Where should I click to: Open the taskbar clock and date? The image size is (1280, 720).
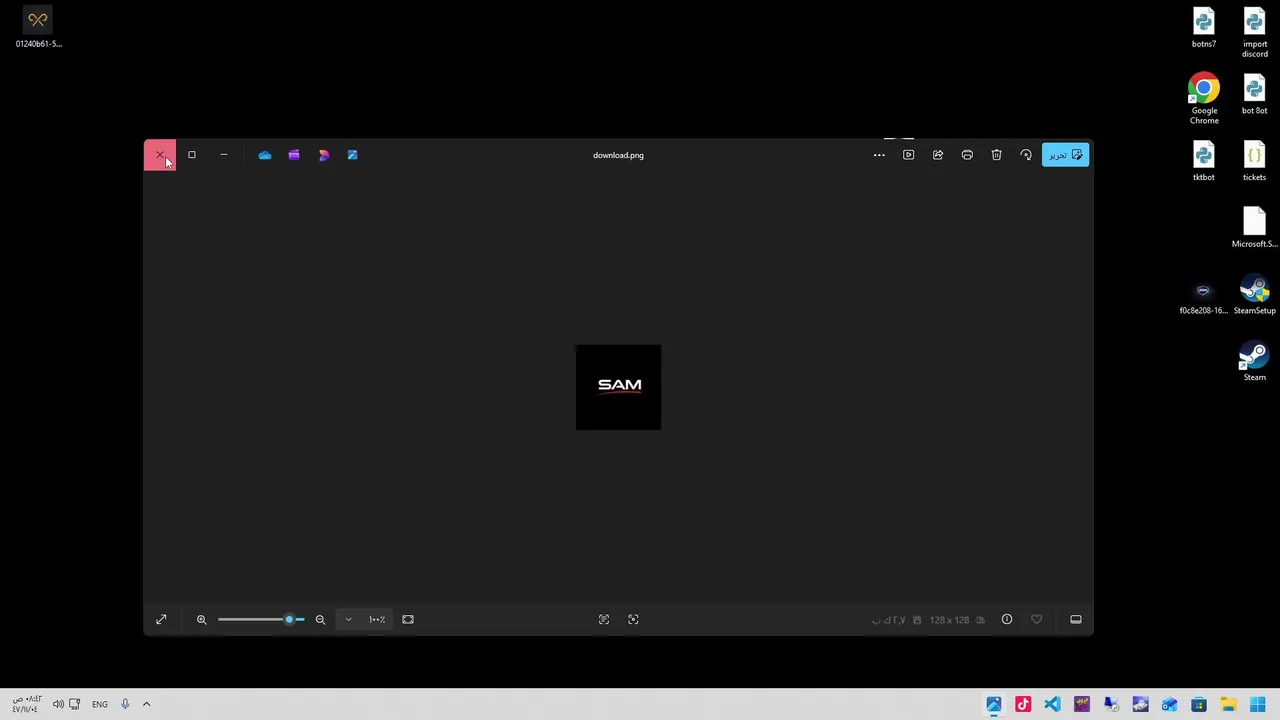(x=26, y=705)
